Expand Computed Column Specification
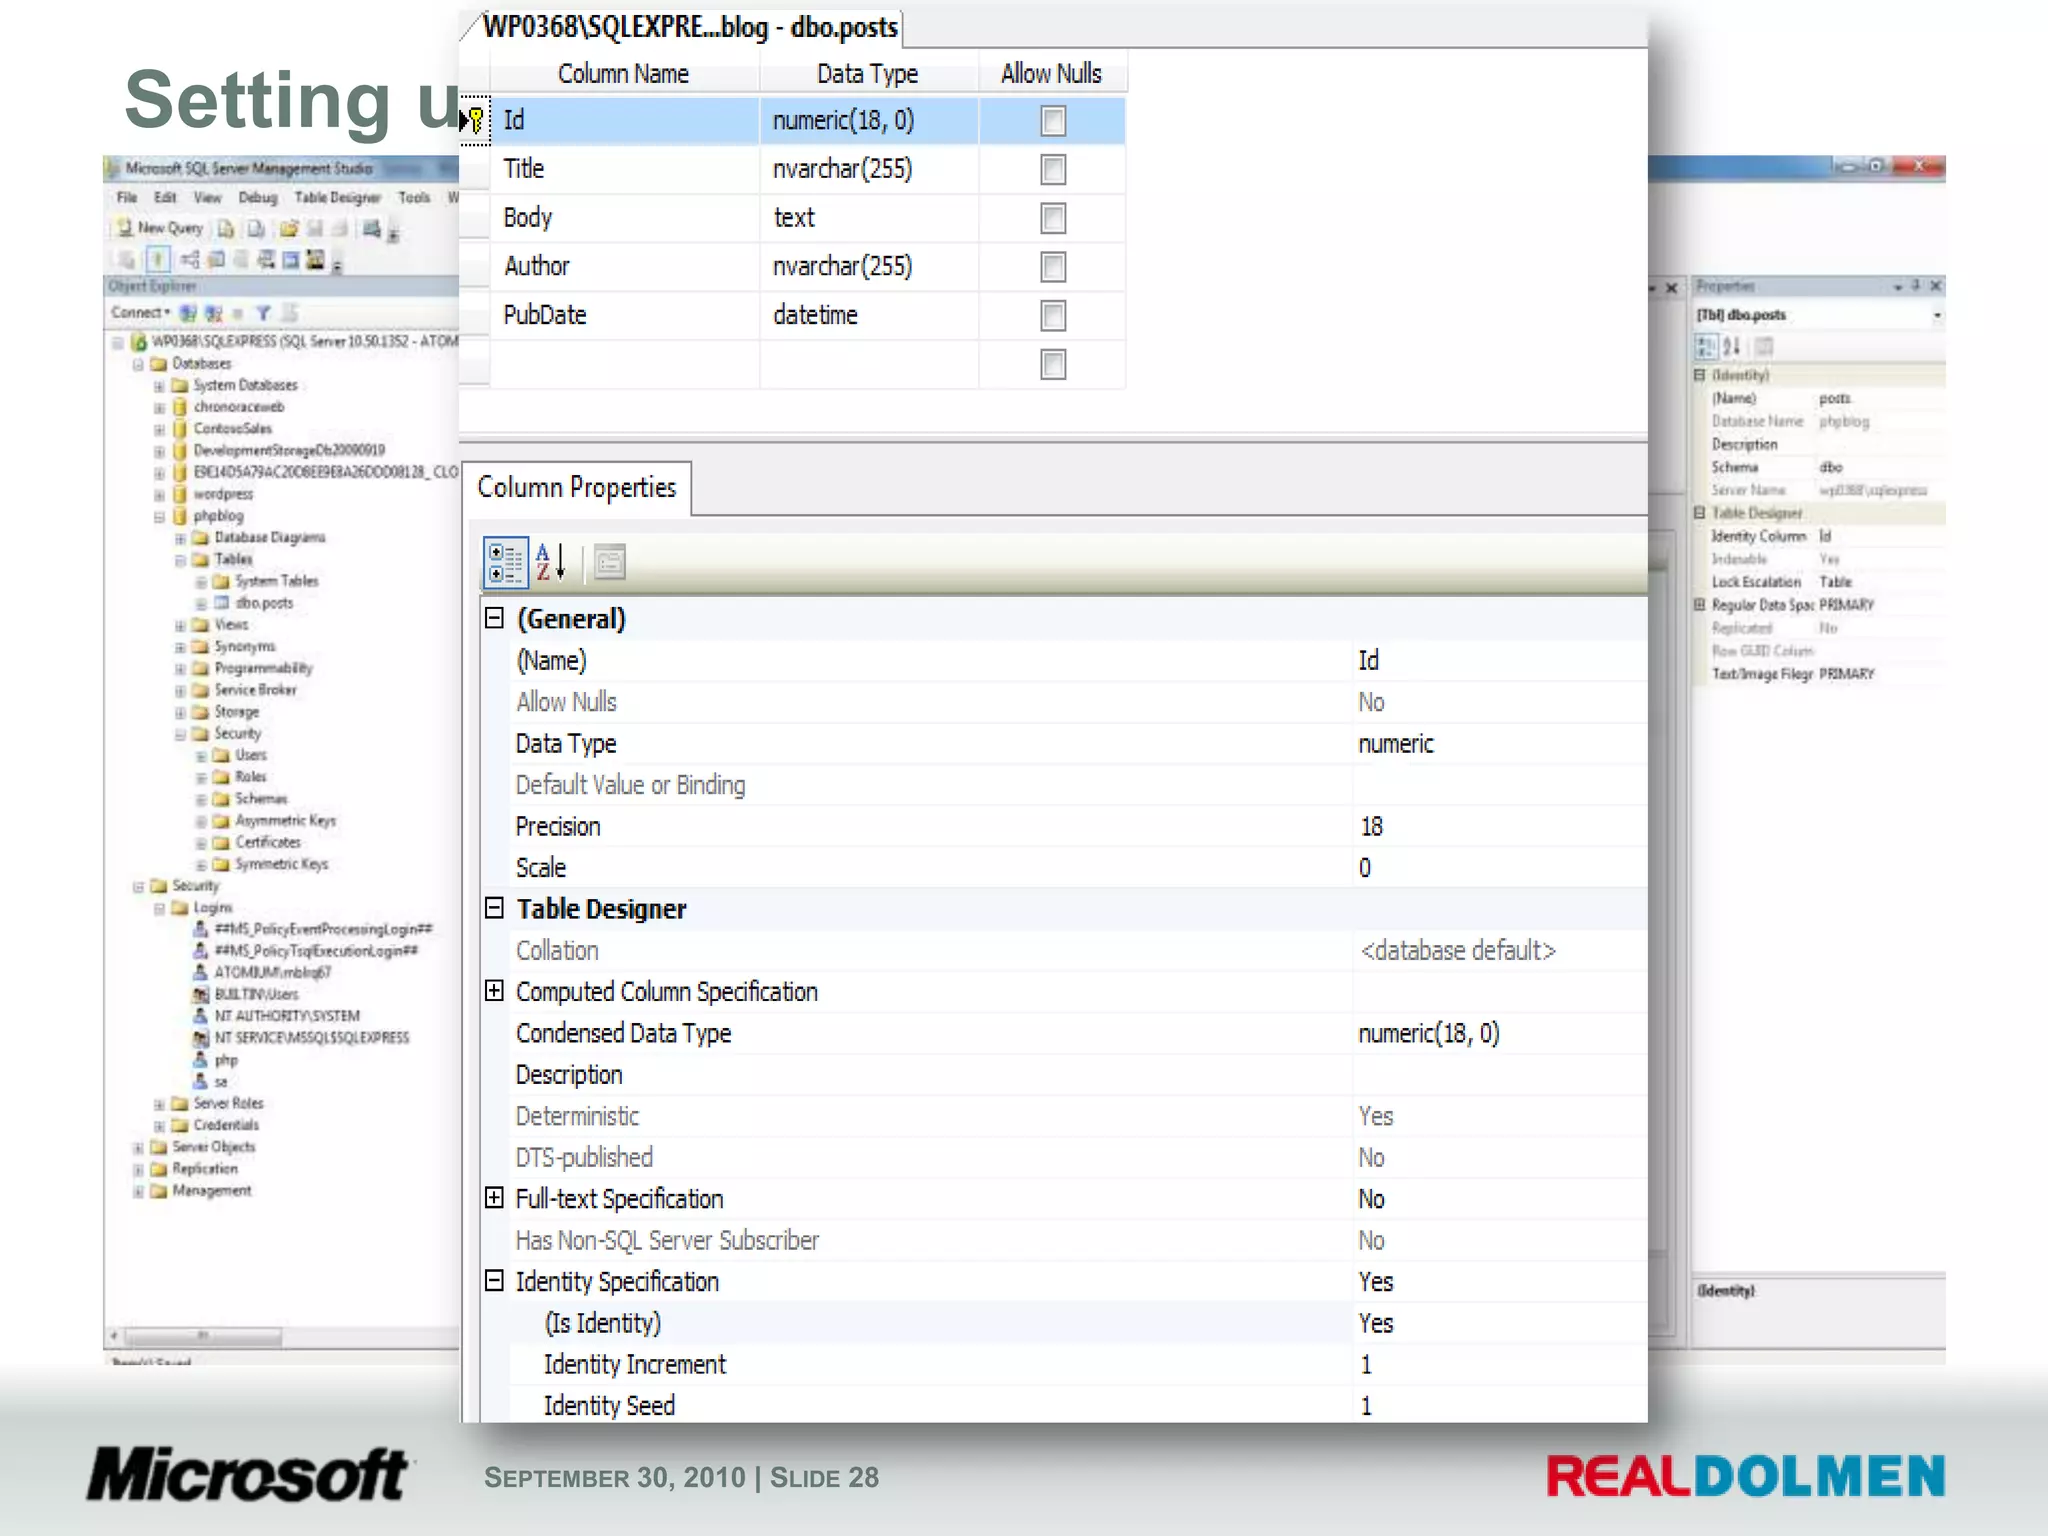 point(494,991)
